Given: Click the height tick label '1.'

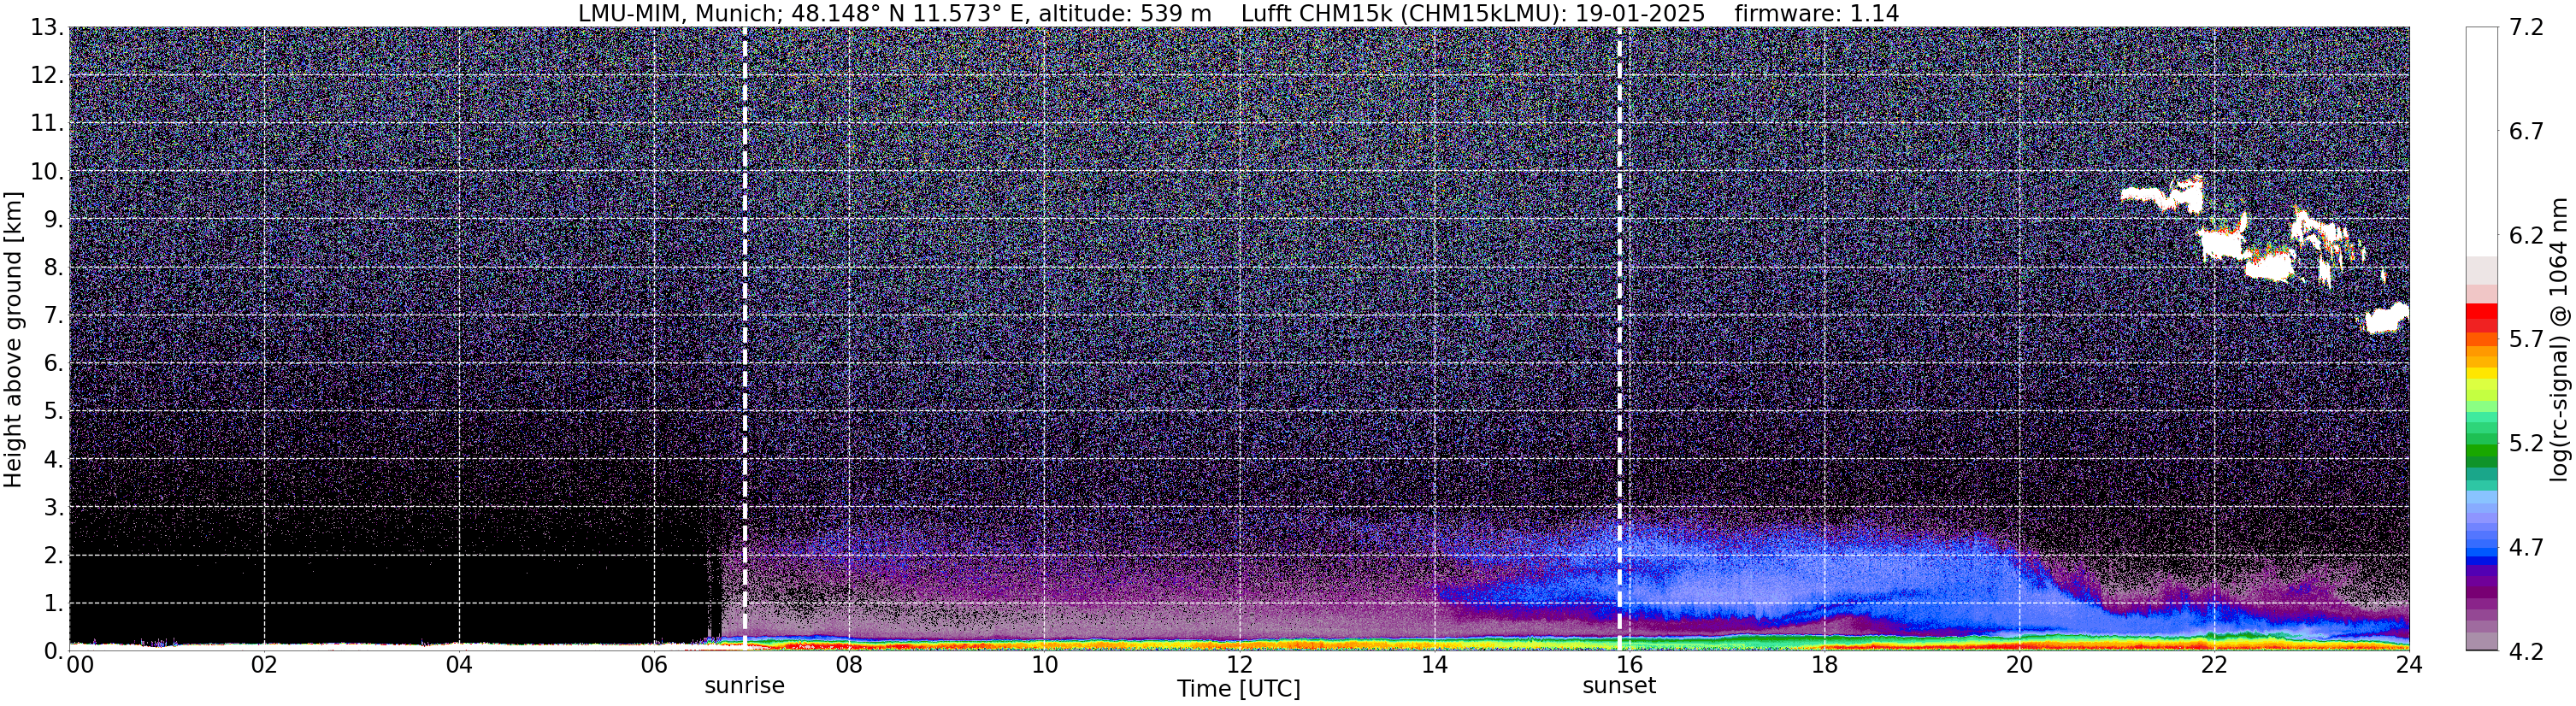Looking at the screenshot, I should (54, 603).
